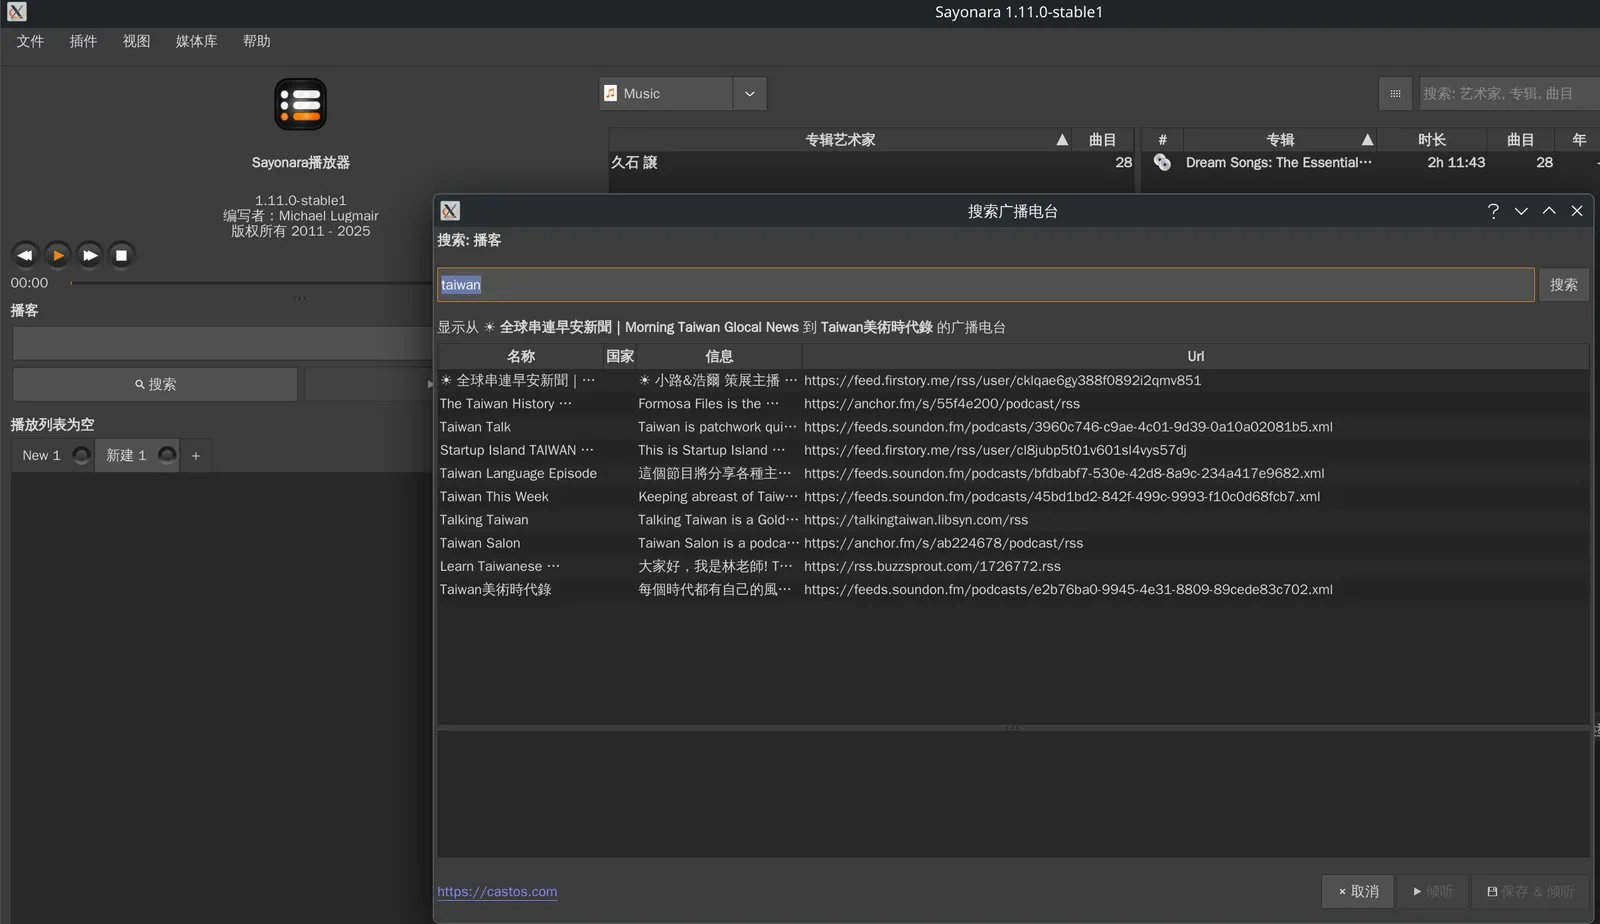
Task: Add a new playlist tab with plus
Action: coord(196,456)
